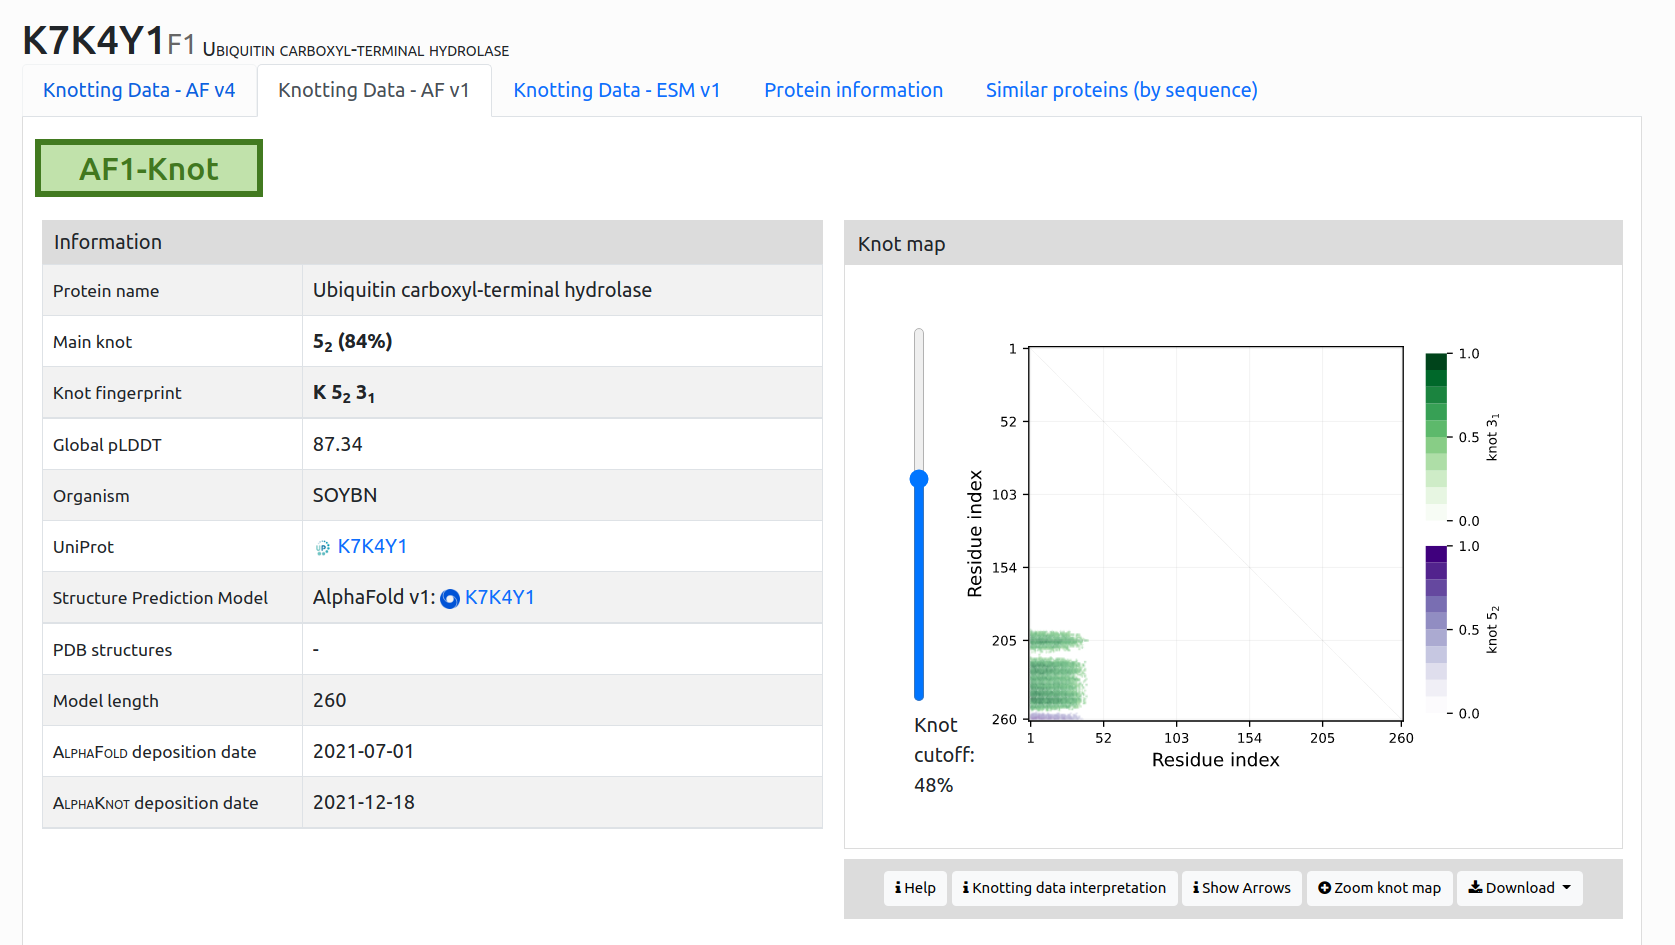Click the download arrow icon
This screenshot has height=945, width=1675.
tap(1475, 887)
